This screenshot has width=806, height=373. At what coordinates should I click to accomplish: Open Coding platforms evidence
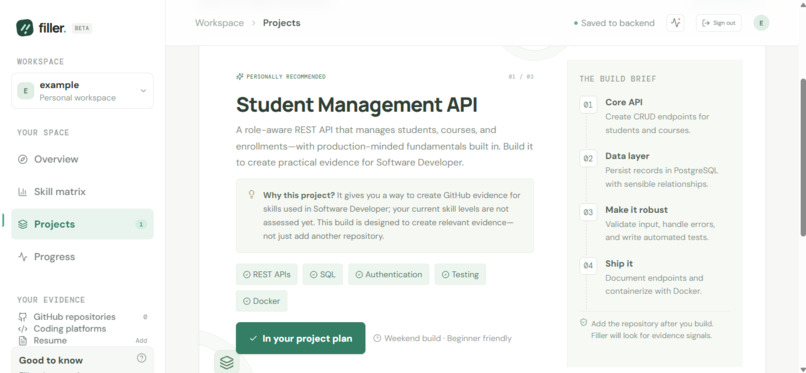[82, 329]
